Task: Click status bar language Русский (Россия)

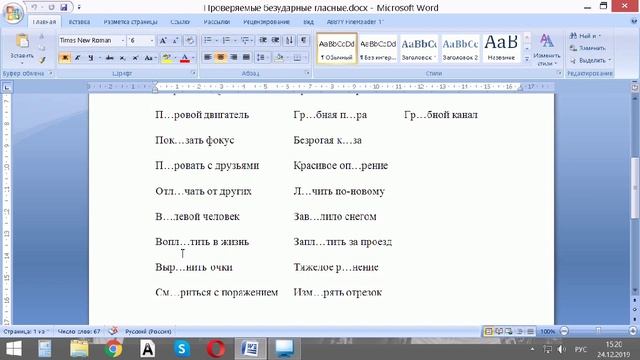Action: click(x=148, y=331)
